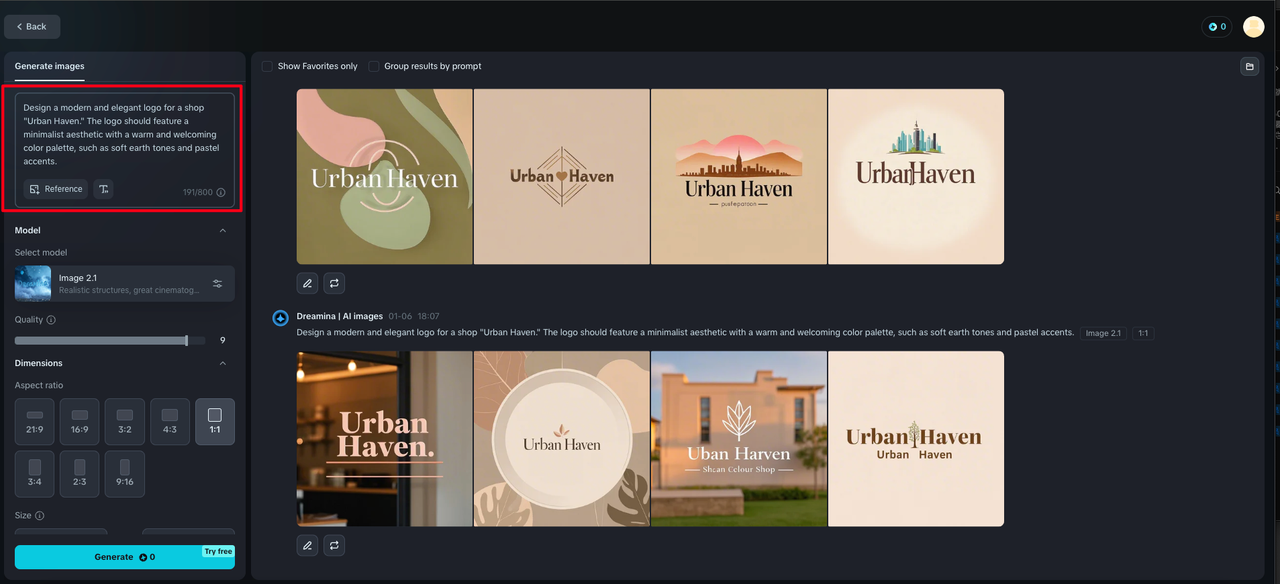1280x584 pixels.
Task: Open the user profile avatar
Action: coord(1253,27)
